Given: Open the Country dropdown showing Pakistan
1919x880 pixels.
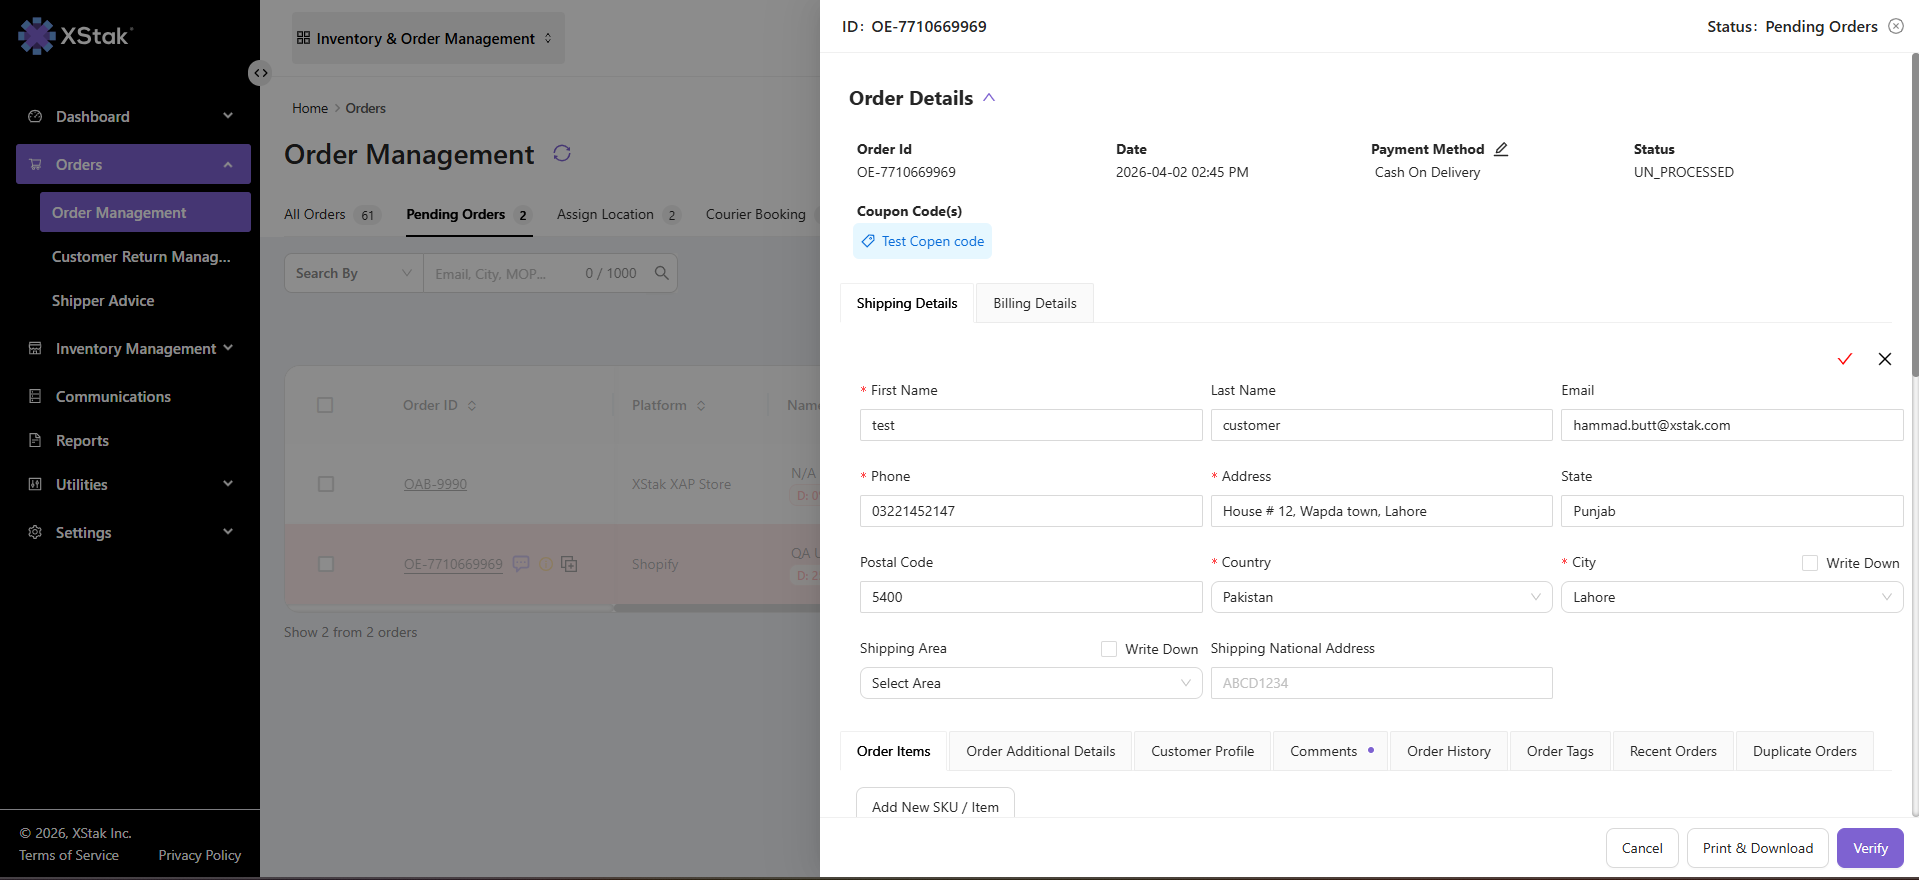Looking at the screenshot, I should pos(1381,597).
